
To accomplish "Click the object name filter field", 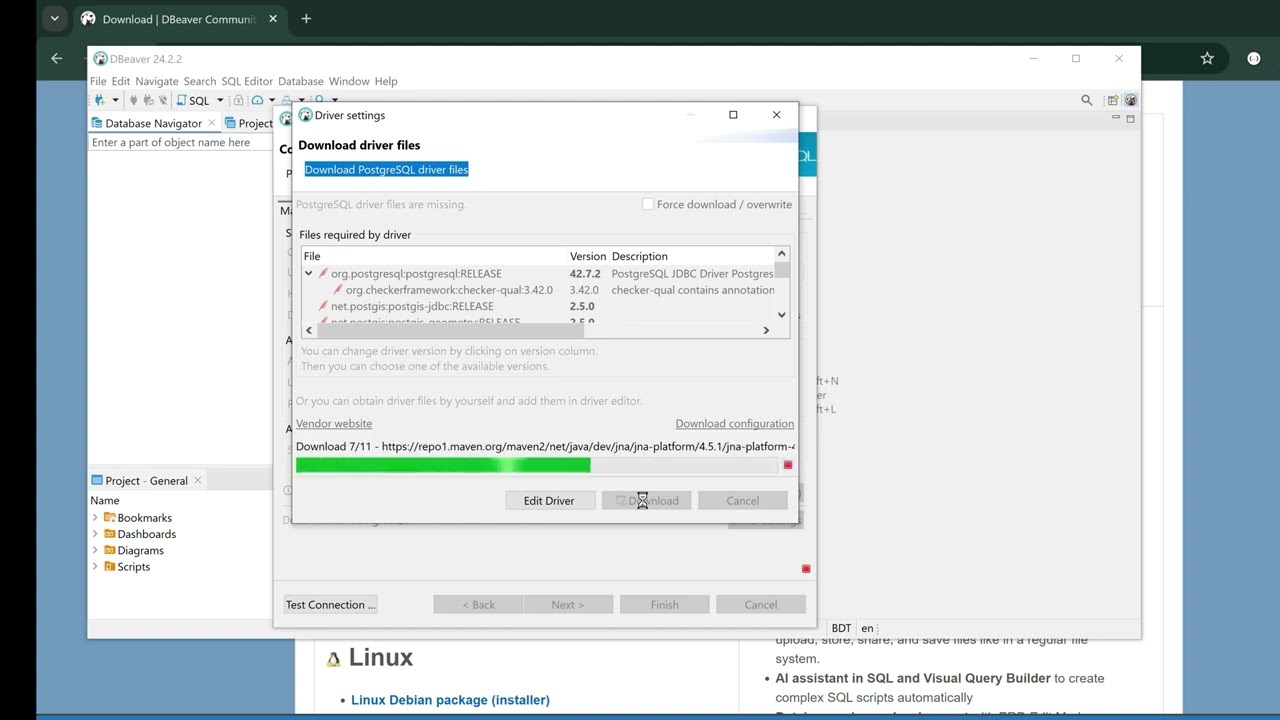I will (x=180, y=142).
